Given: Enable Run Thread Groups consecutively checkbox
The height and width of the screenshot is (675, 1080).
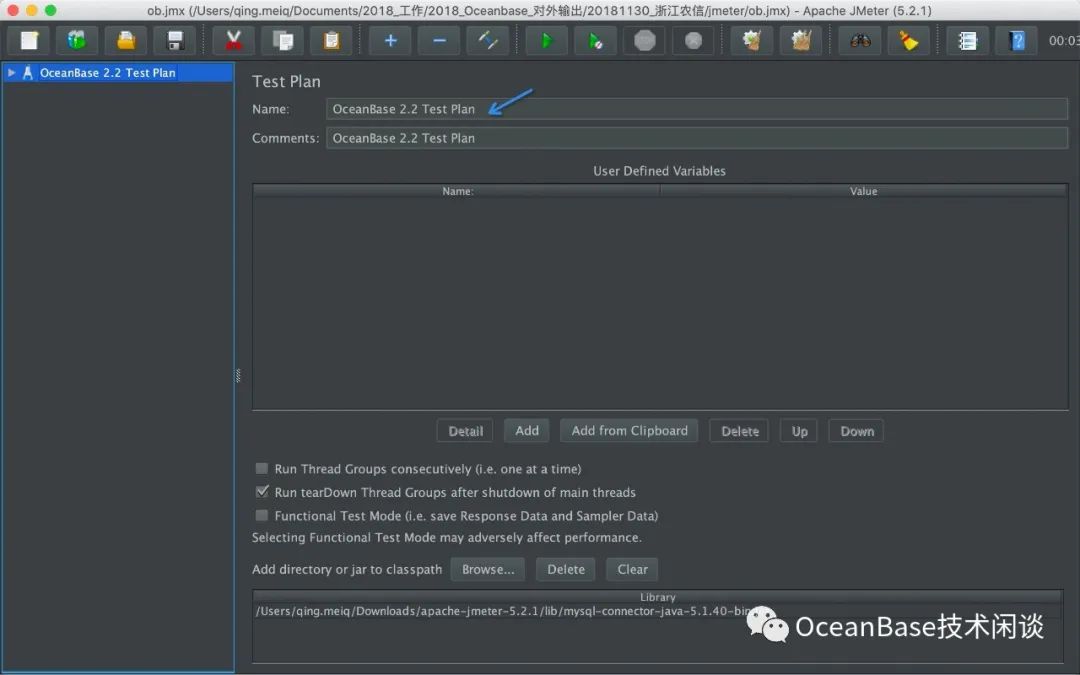Looking at the screenshot, I should (262, 469).
